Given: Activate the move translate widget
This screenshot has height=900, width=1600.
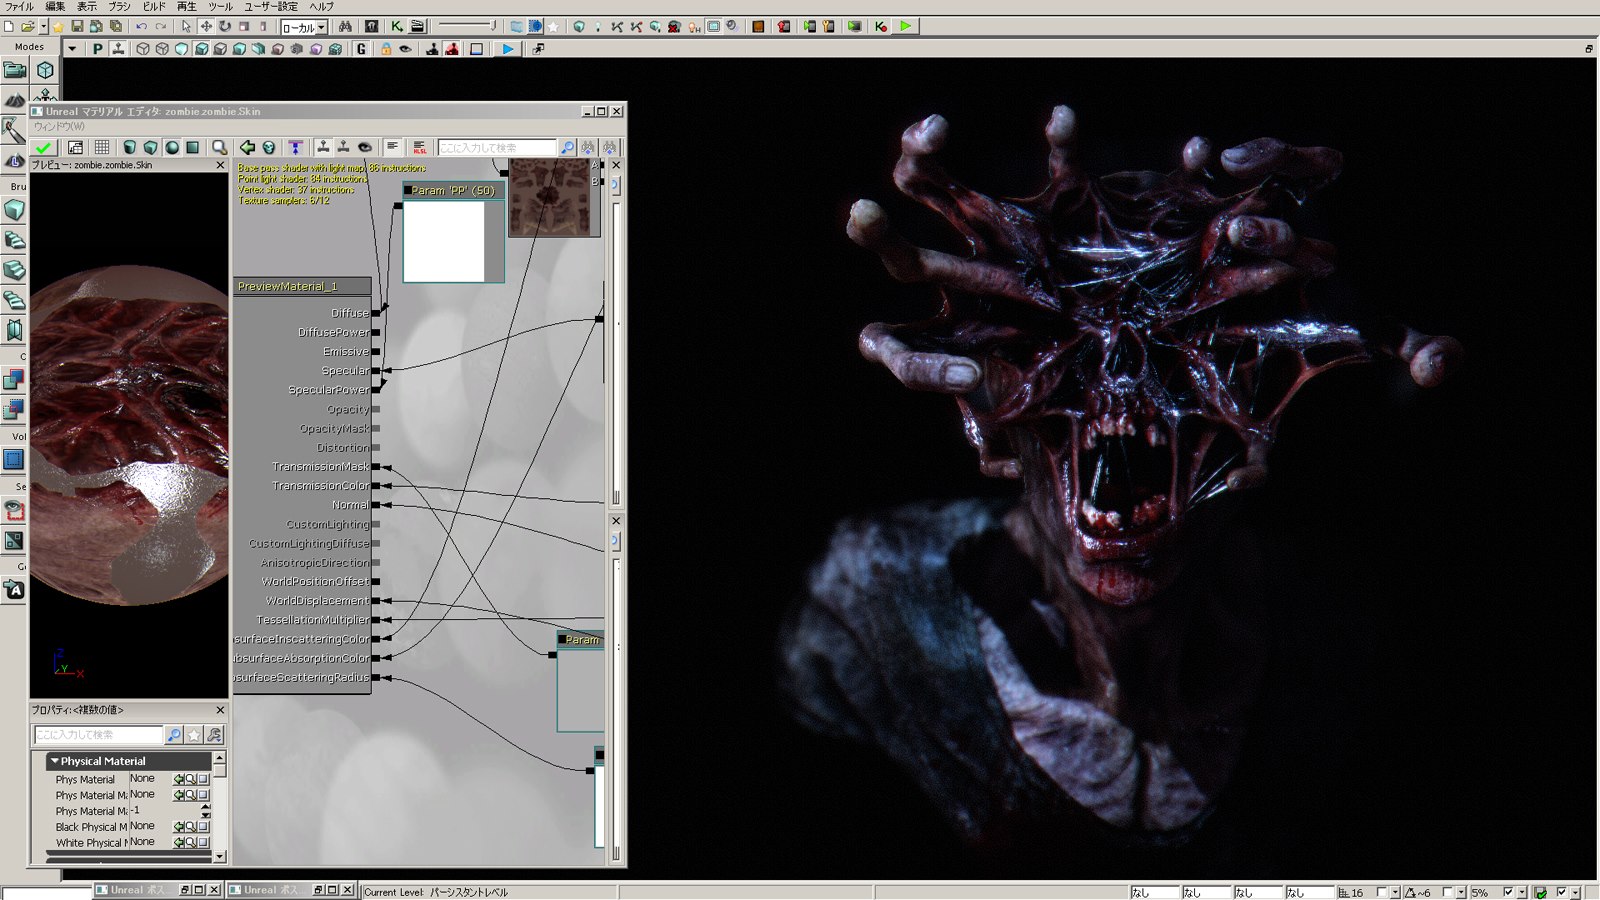Looking at the screenshot, I should pos(205,26).
